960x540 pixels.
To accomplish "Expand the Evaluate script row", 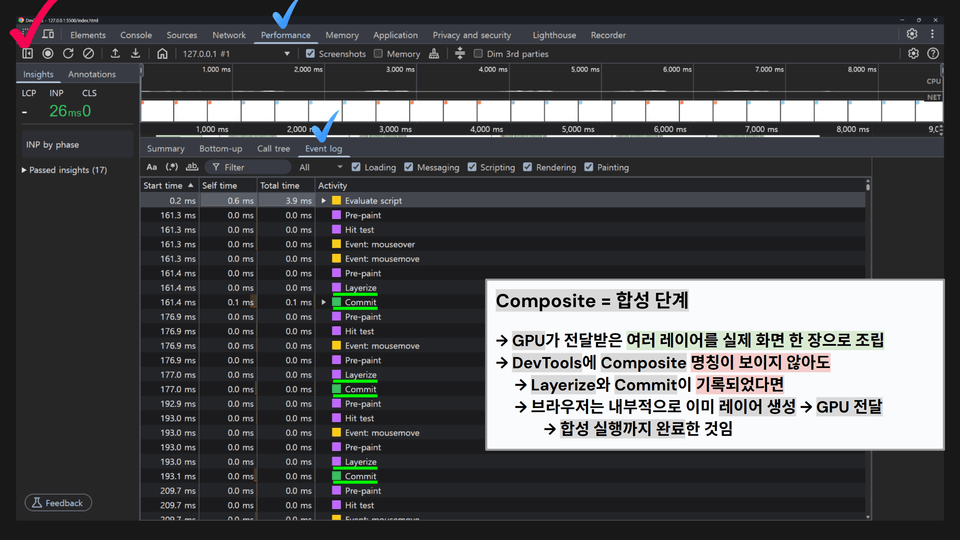I will point(324,201).
